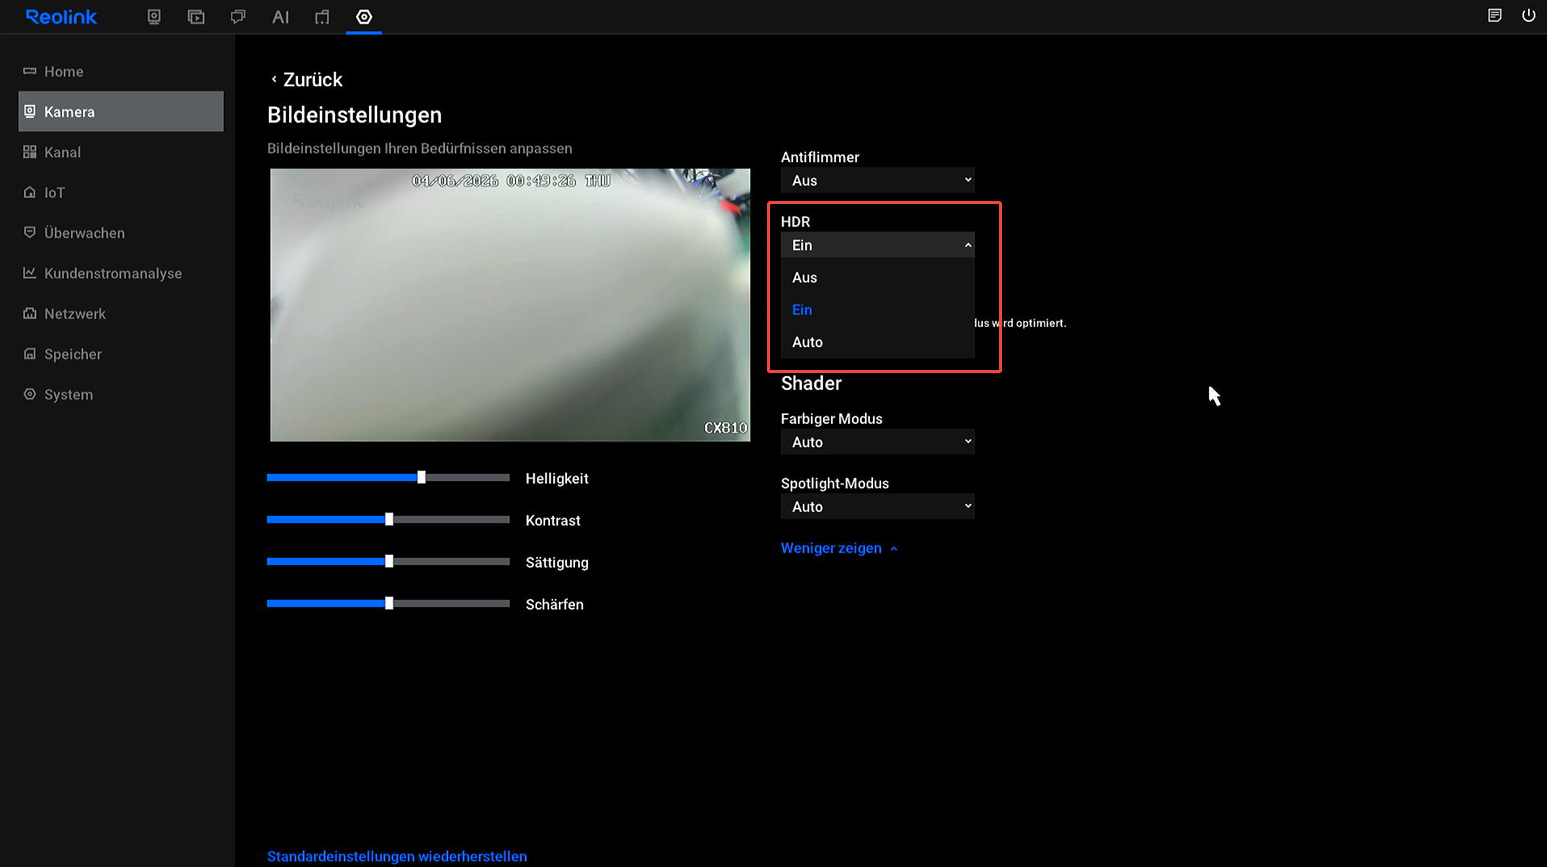1547x867 pixels.
Task: Click the Schärfen slider handle
Action: (389, 604)
